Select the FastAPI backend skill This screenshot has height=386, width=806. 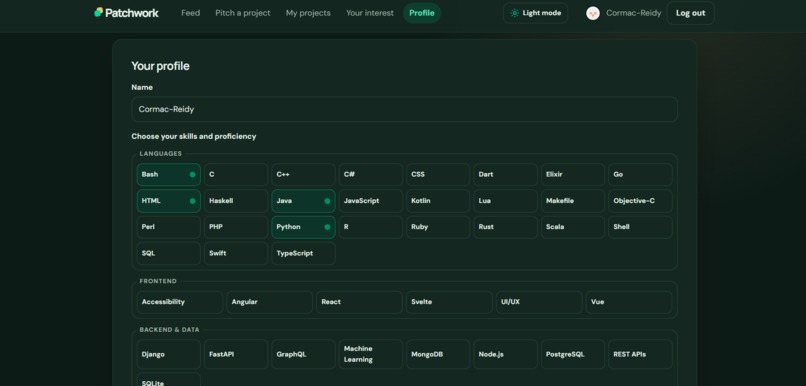coord(236,354)
